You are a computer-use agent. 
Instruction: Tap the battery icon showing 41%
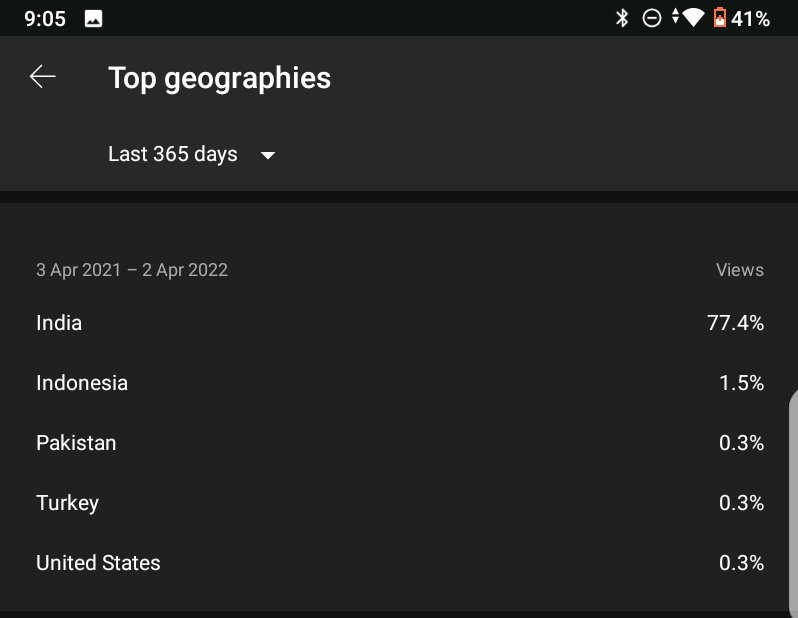coord(720,18)
